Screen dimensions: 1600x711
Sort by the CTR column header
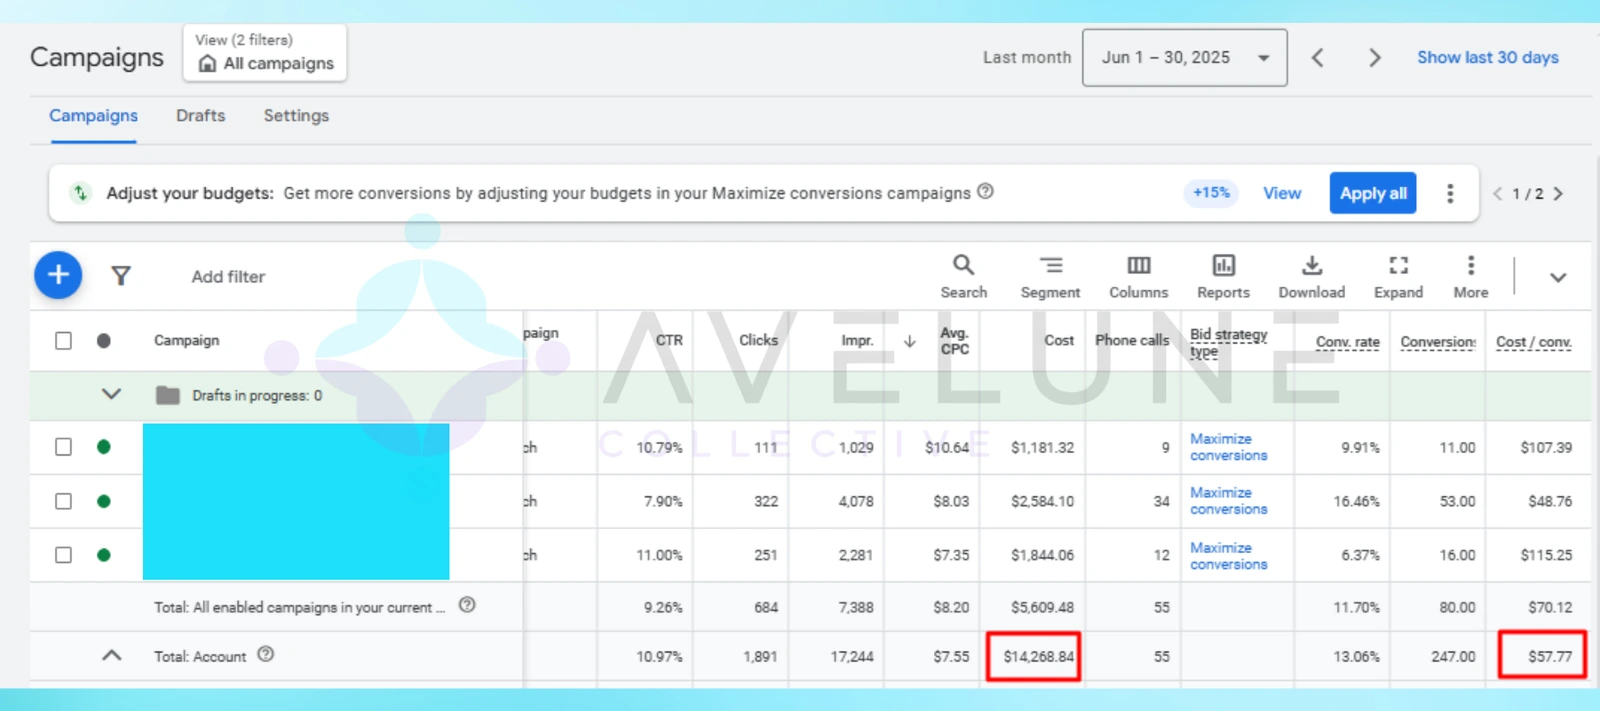669,340
